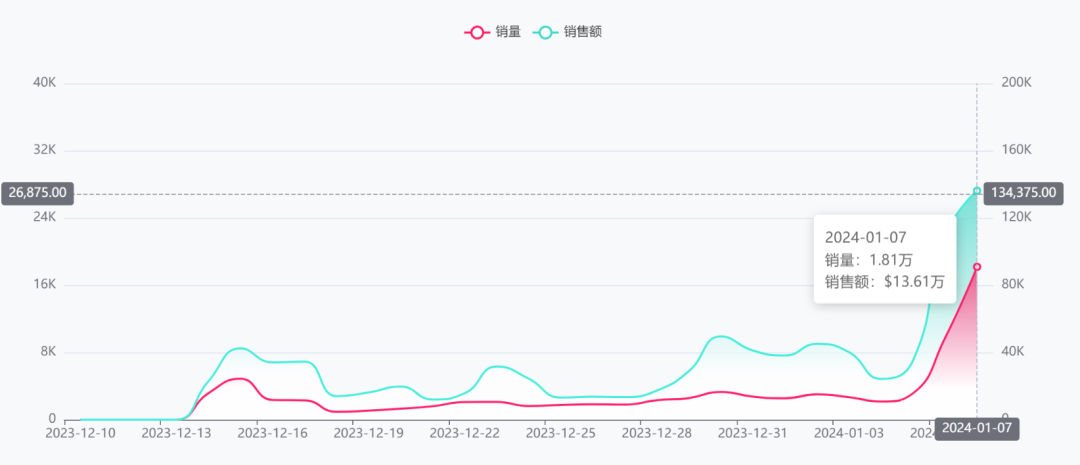The image size is (1080, 465).
Task: Click the 销售额 legend text label
Action: (582, 32)
